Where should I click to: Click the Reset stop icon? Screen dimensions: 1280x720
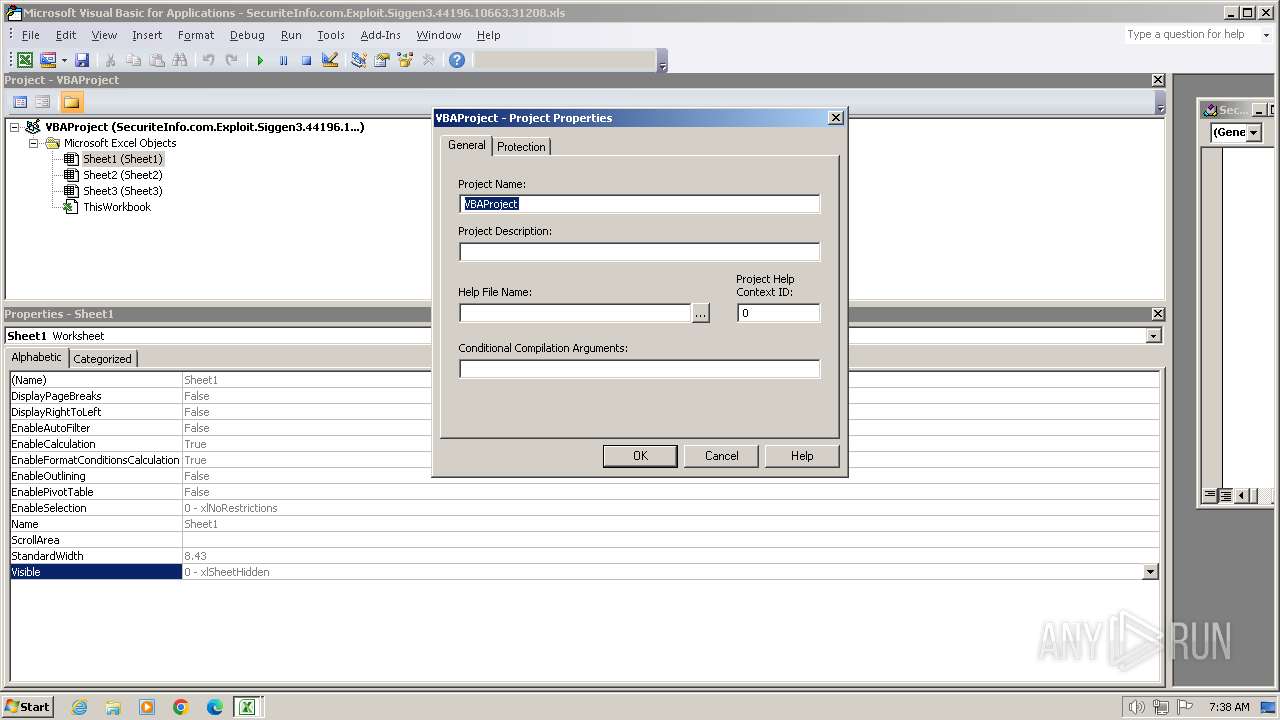[306, 61]
